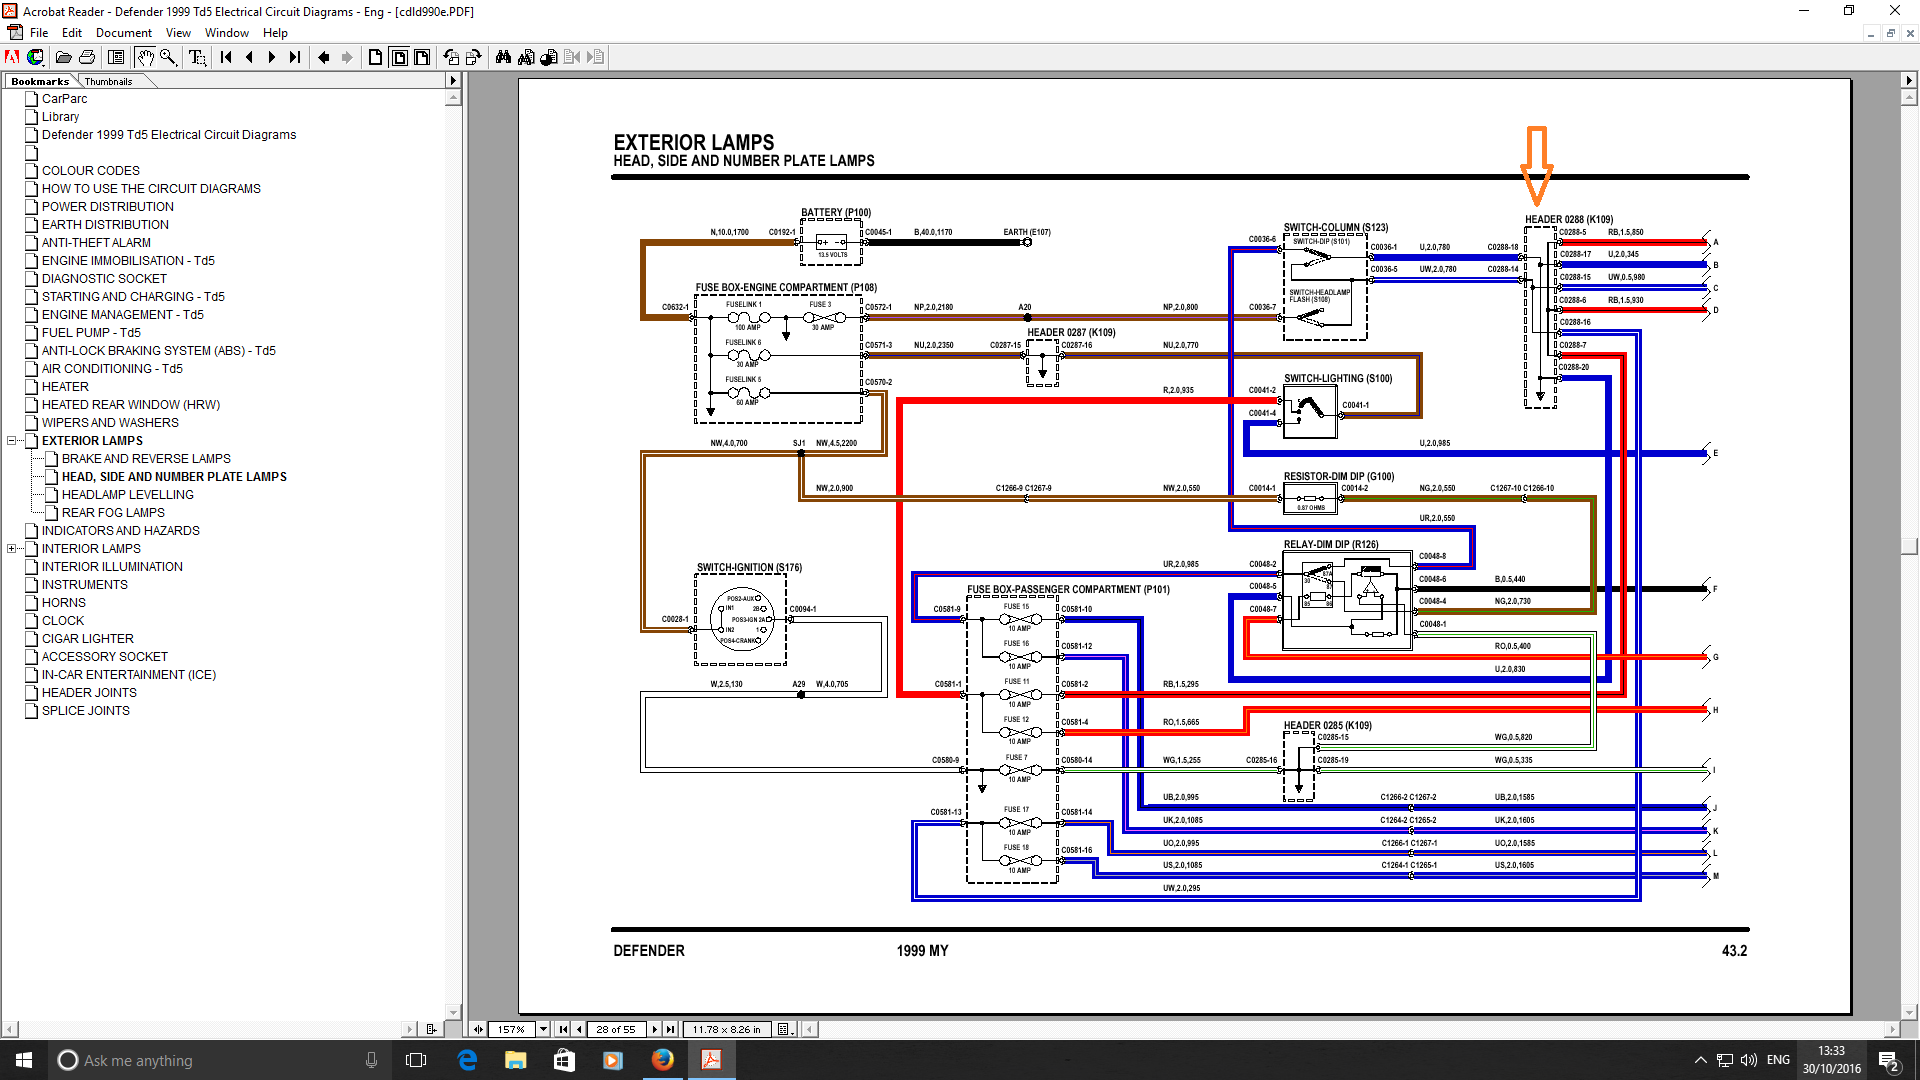
Task: Collapse the EXTERIOR LAMPS bookmark tree
Action: [12, 441]
